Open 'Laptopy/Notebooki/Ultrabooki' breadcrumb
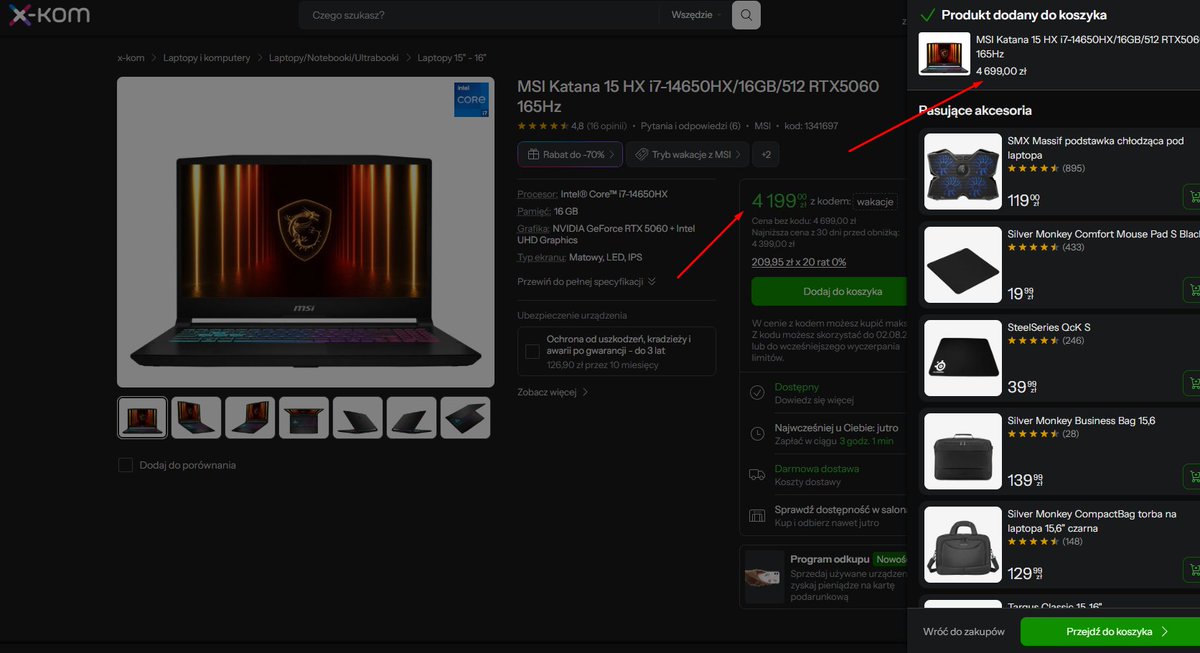Image resolution: width=1200 pixels, height=653 pixels. (334, 58)
